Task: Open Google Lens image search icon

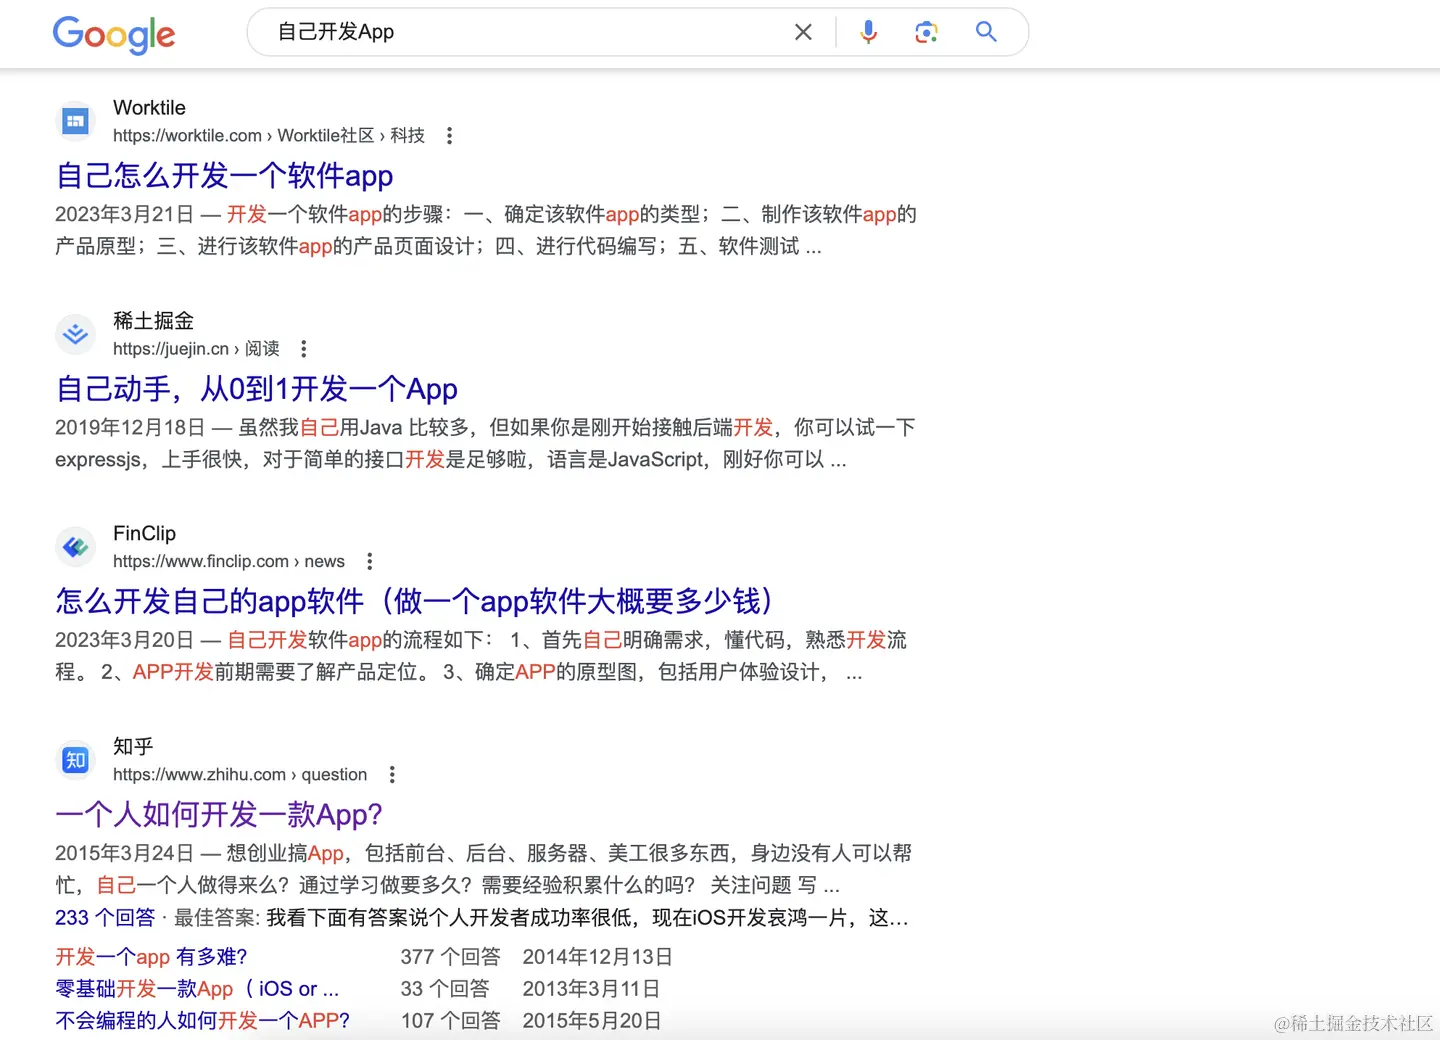Action: (x=927, y=32)
